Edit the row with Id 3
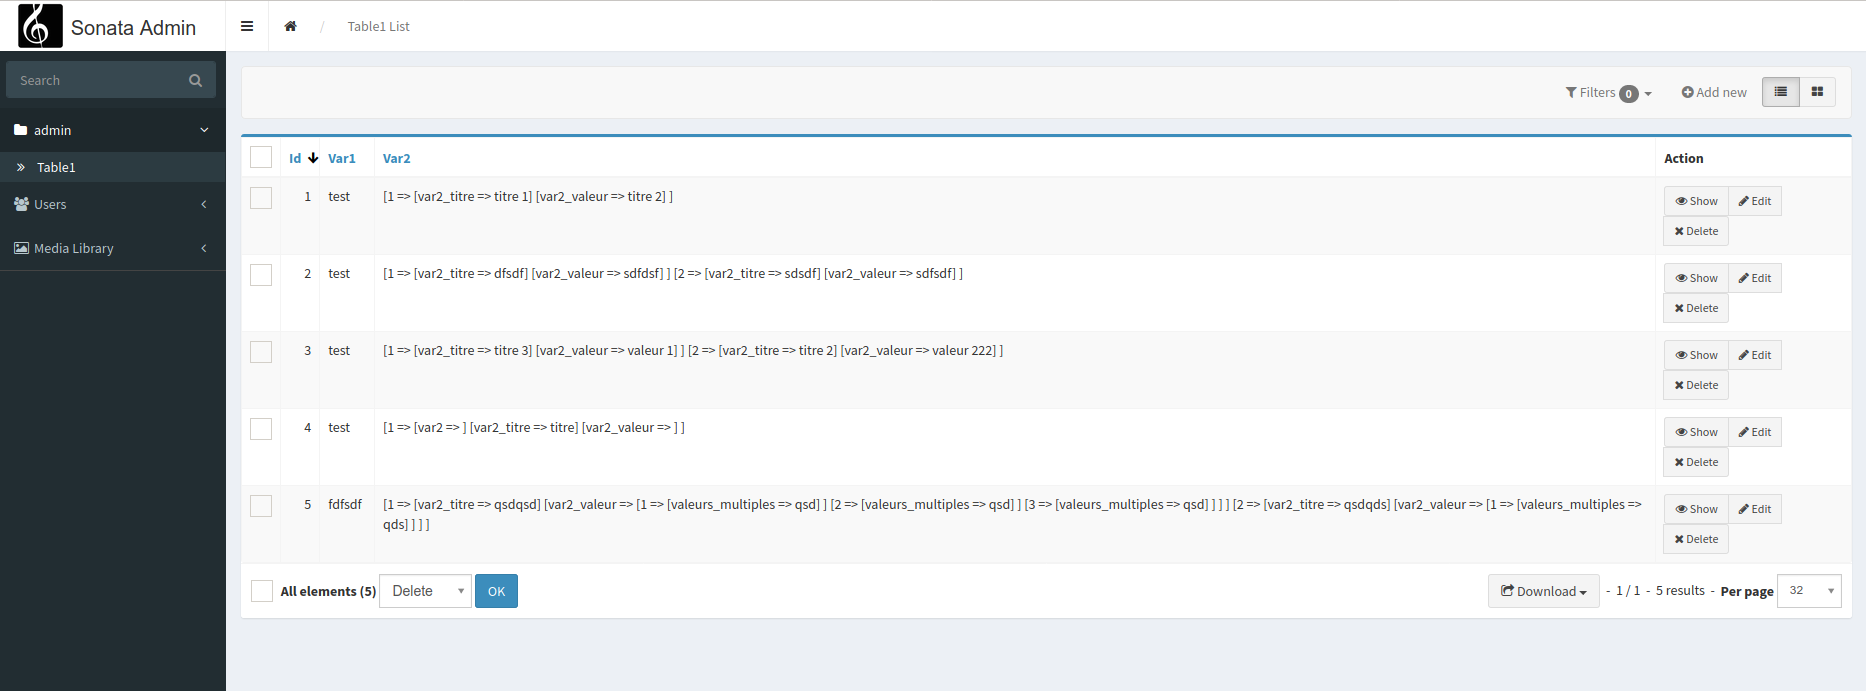Viewport: 1866px width, 691px height. click(1755, 355)
